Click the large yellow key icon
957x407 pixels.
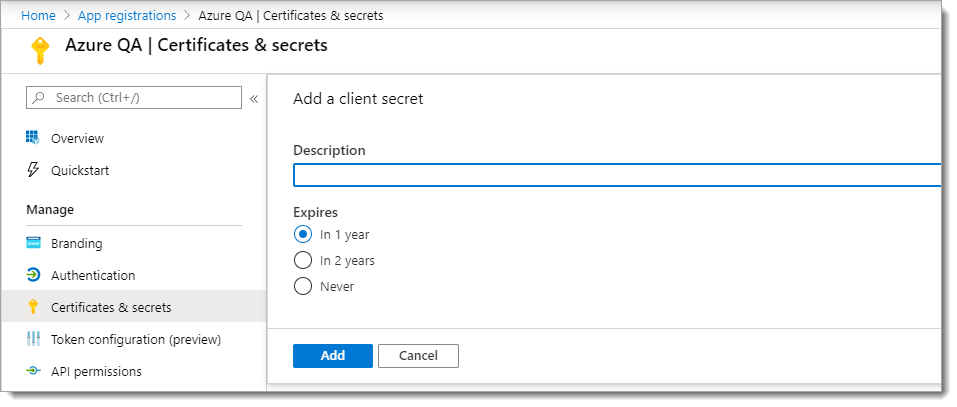click(x=40, y=49)
